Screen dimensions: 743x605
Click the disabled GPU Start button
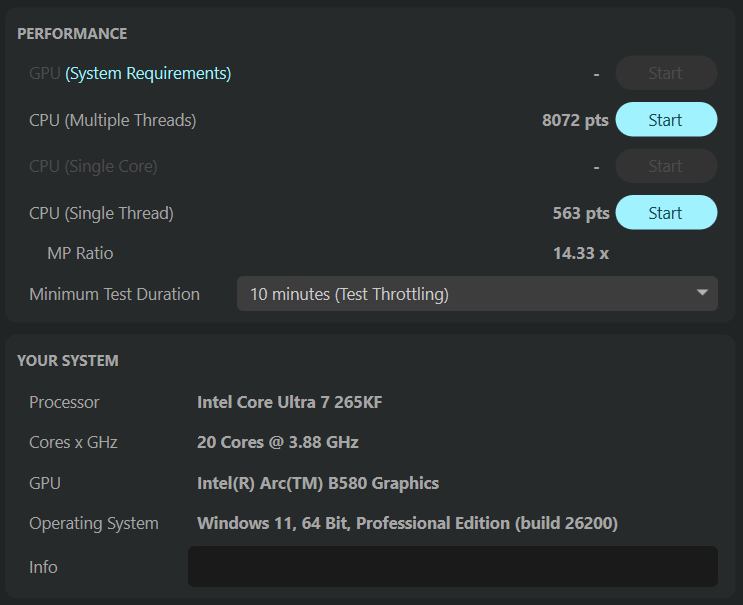tap(666, 73)
